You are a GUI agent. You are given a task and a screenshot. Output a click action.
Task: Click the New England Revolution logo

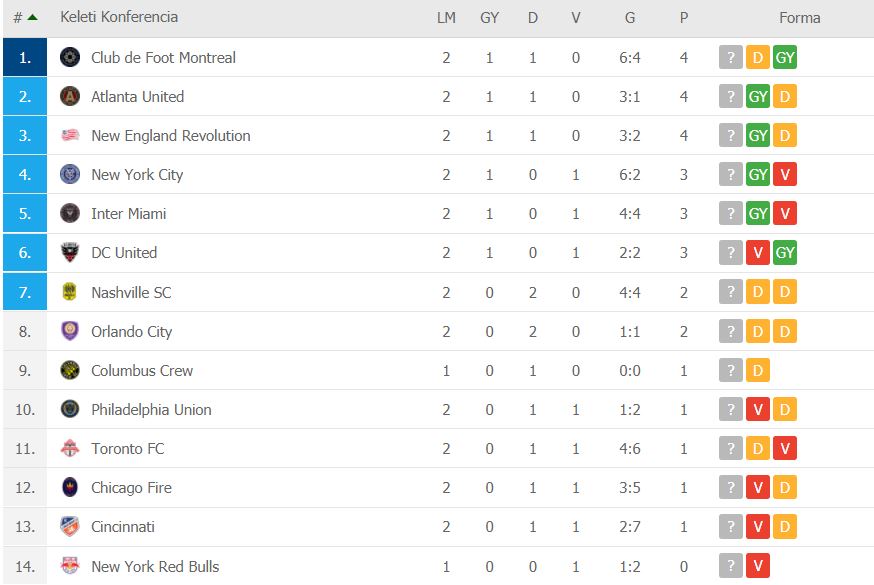point(70,135)
